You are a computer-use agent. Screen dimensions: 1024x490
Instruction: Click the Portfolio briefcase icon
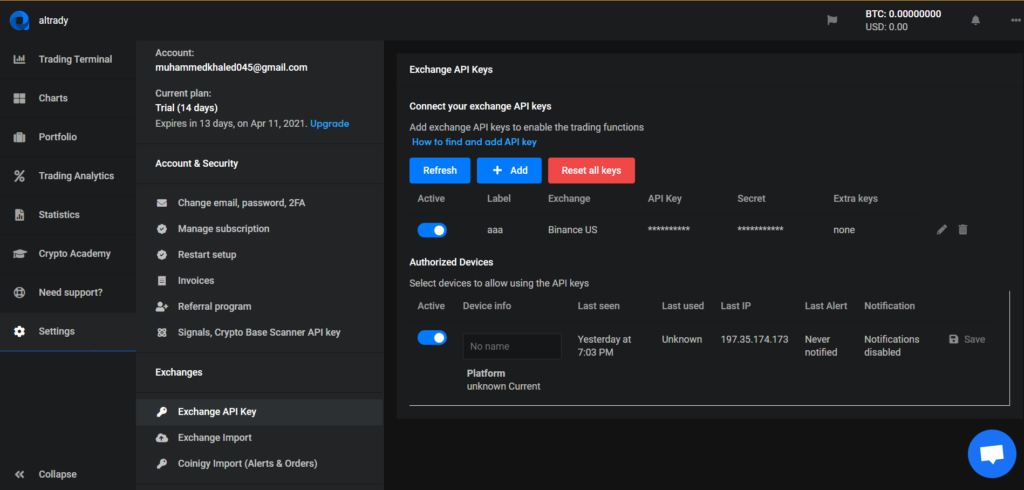pos(19,137)
